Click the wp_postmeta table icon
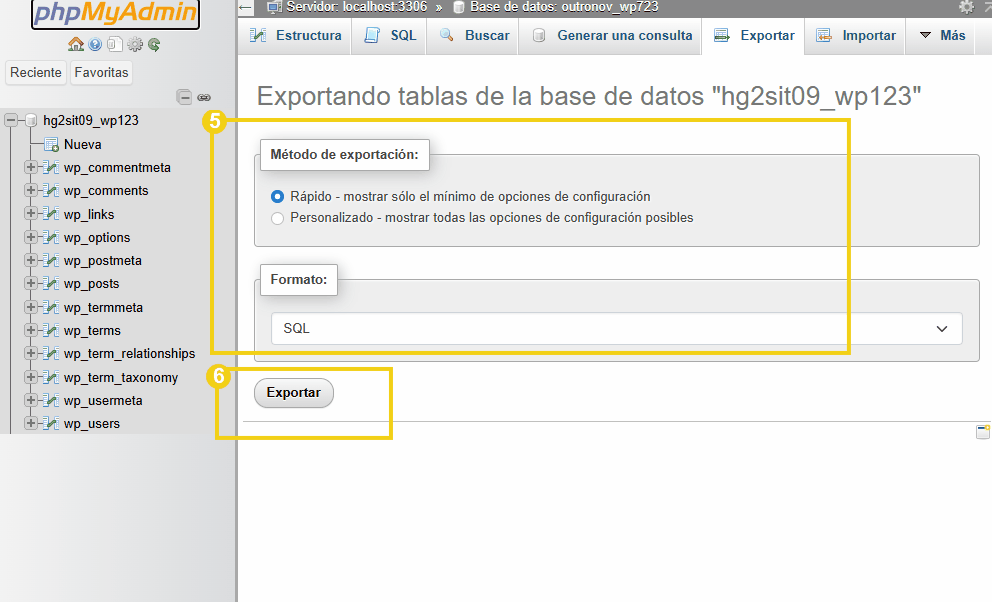Screen dimensions: 992x602 pos(51,261)
